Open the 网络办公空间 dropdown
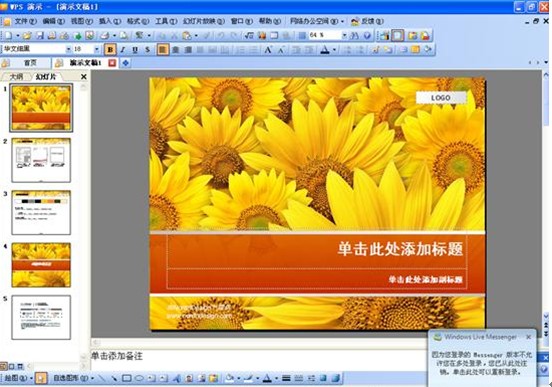This screenshot has height=387, width=552. (316, 21)
